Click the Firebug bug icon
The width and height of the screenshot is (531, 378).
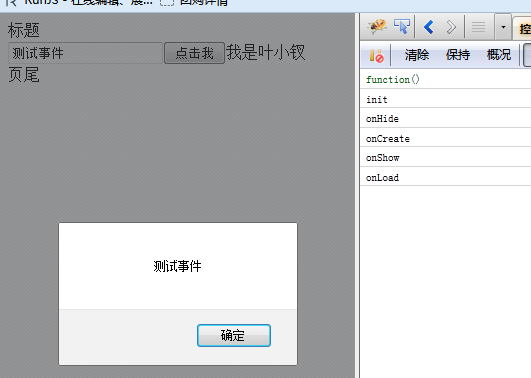point(378,26)
